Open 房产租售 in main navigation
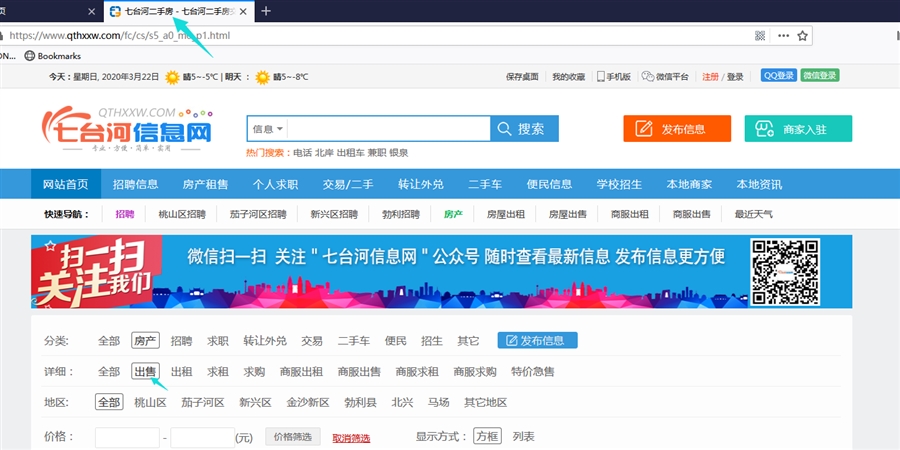The width and height of the screenshot is (900, 450). tap(205, 184)
